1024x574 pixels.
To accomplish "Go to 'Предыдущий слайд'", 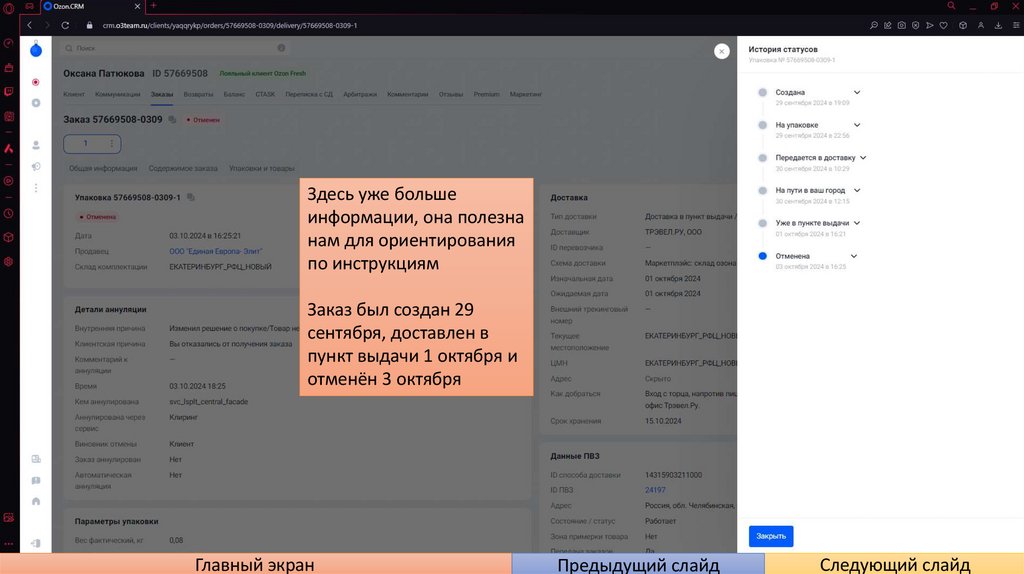I will point(638,564).
